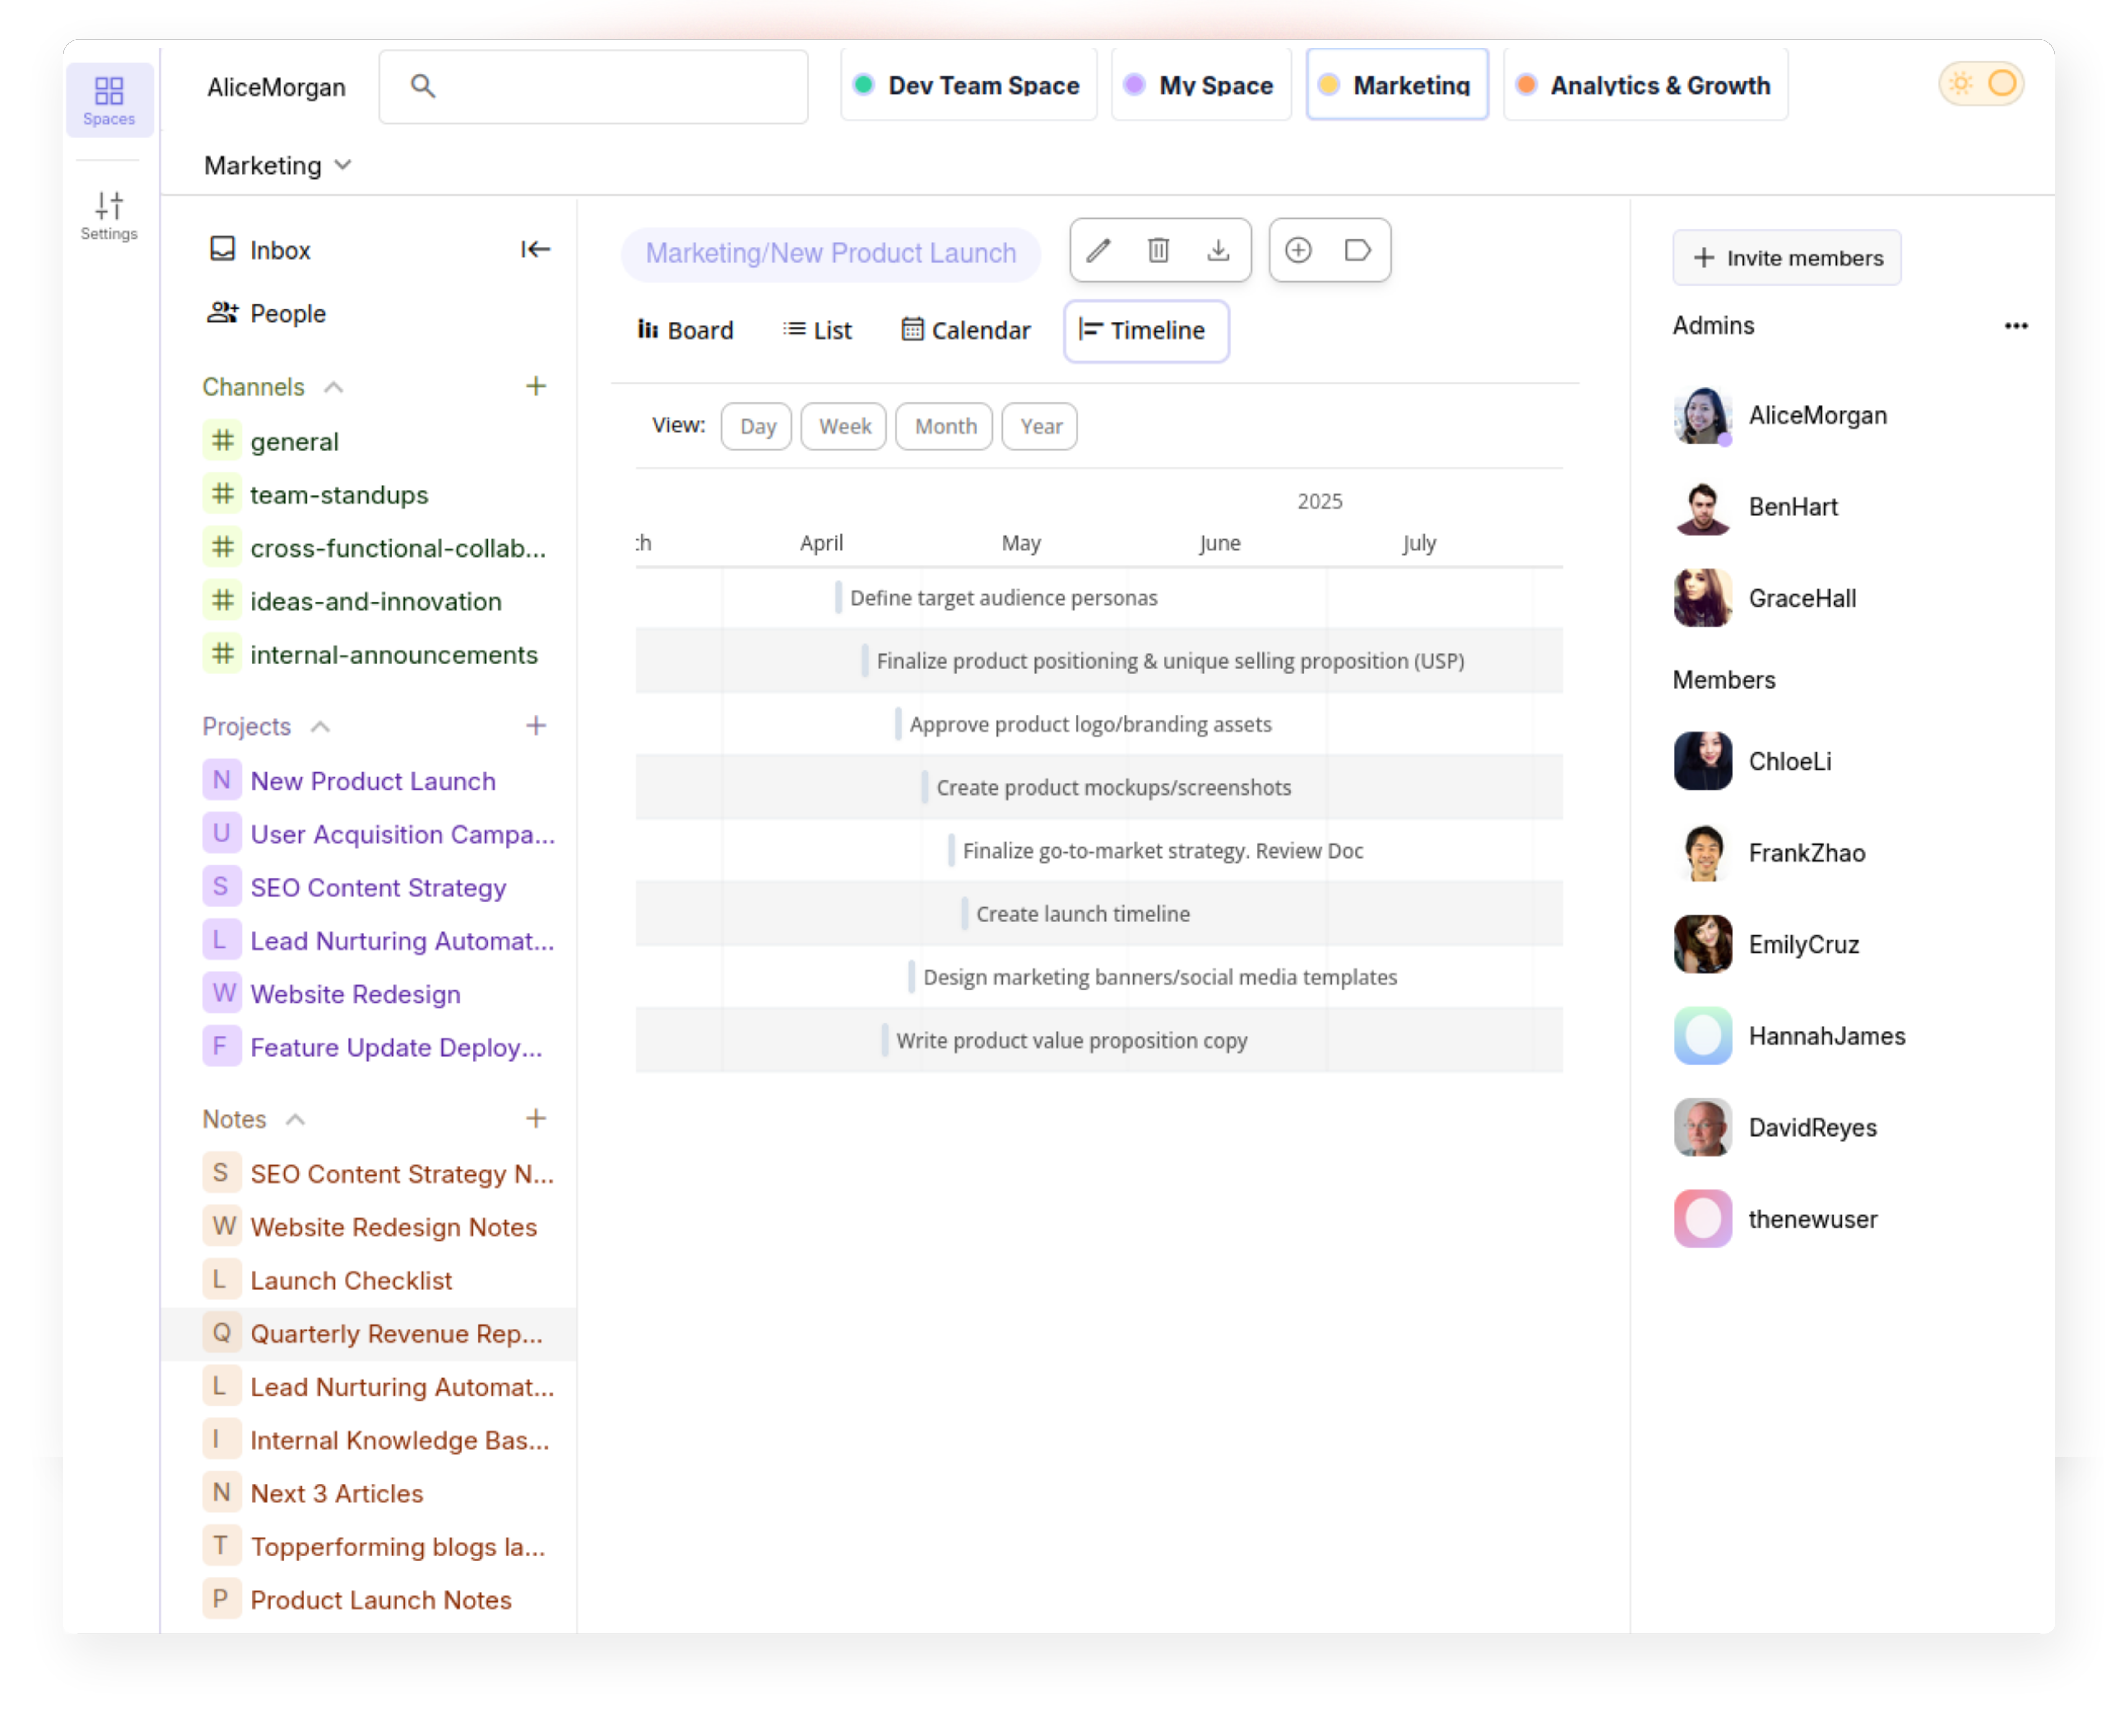Click ChloeLi's avatar in Members
The height and width of the screenshot is (1736, 2118).
click(1703, 761)
